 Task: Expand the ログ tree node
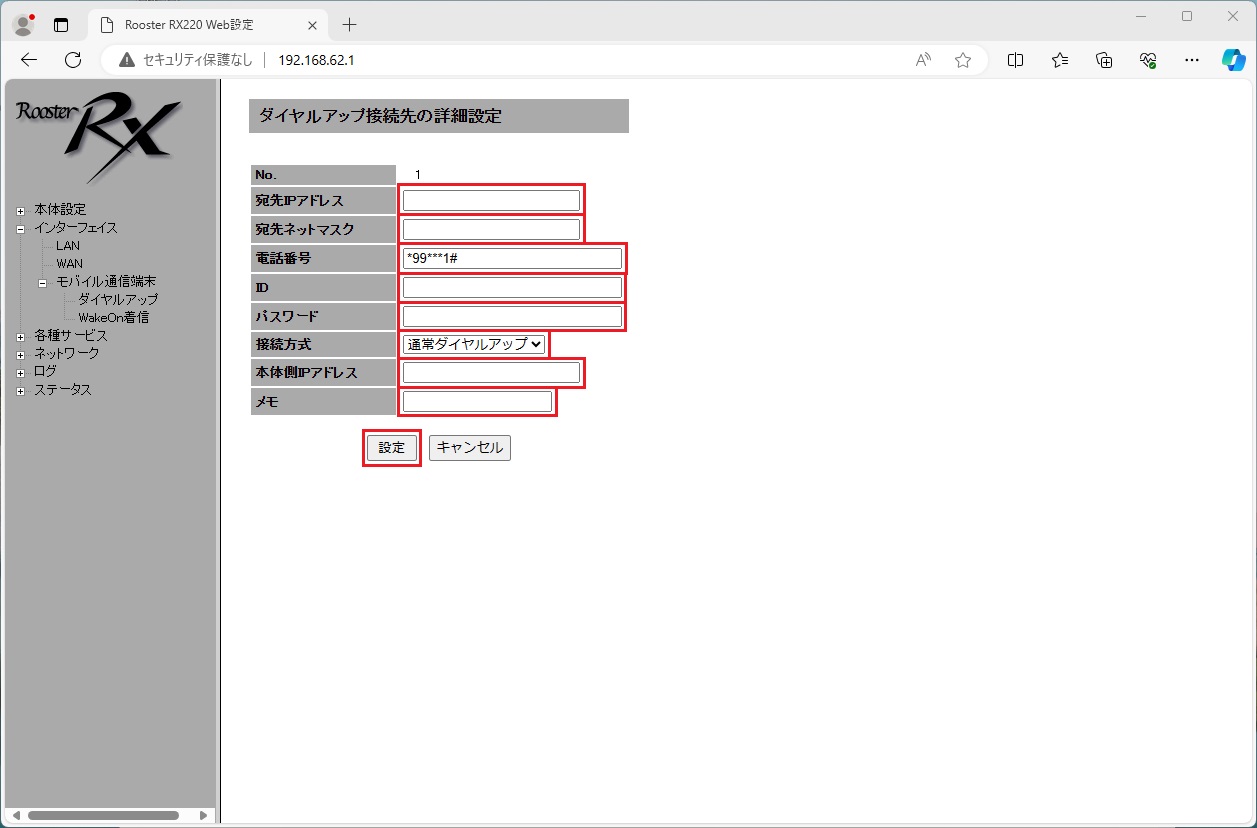pos(21,372)
